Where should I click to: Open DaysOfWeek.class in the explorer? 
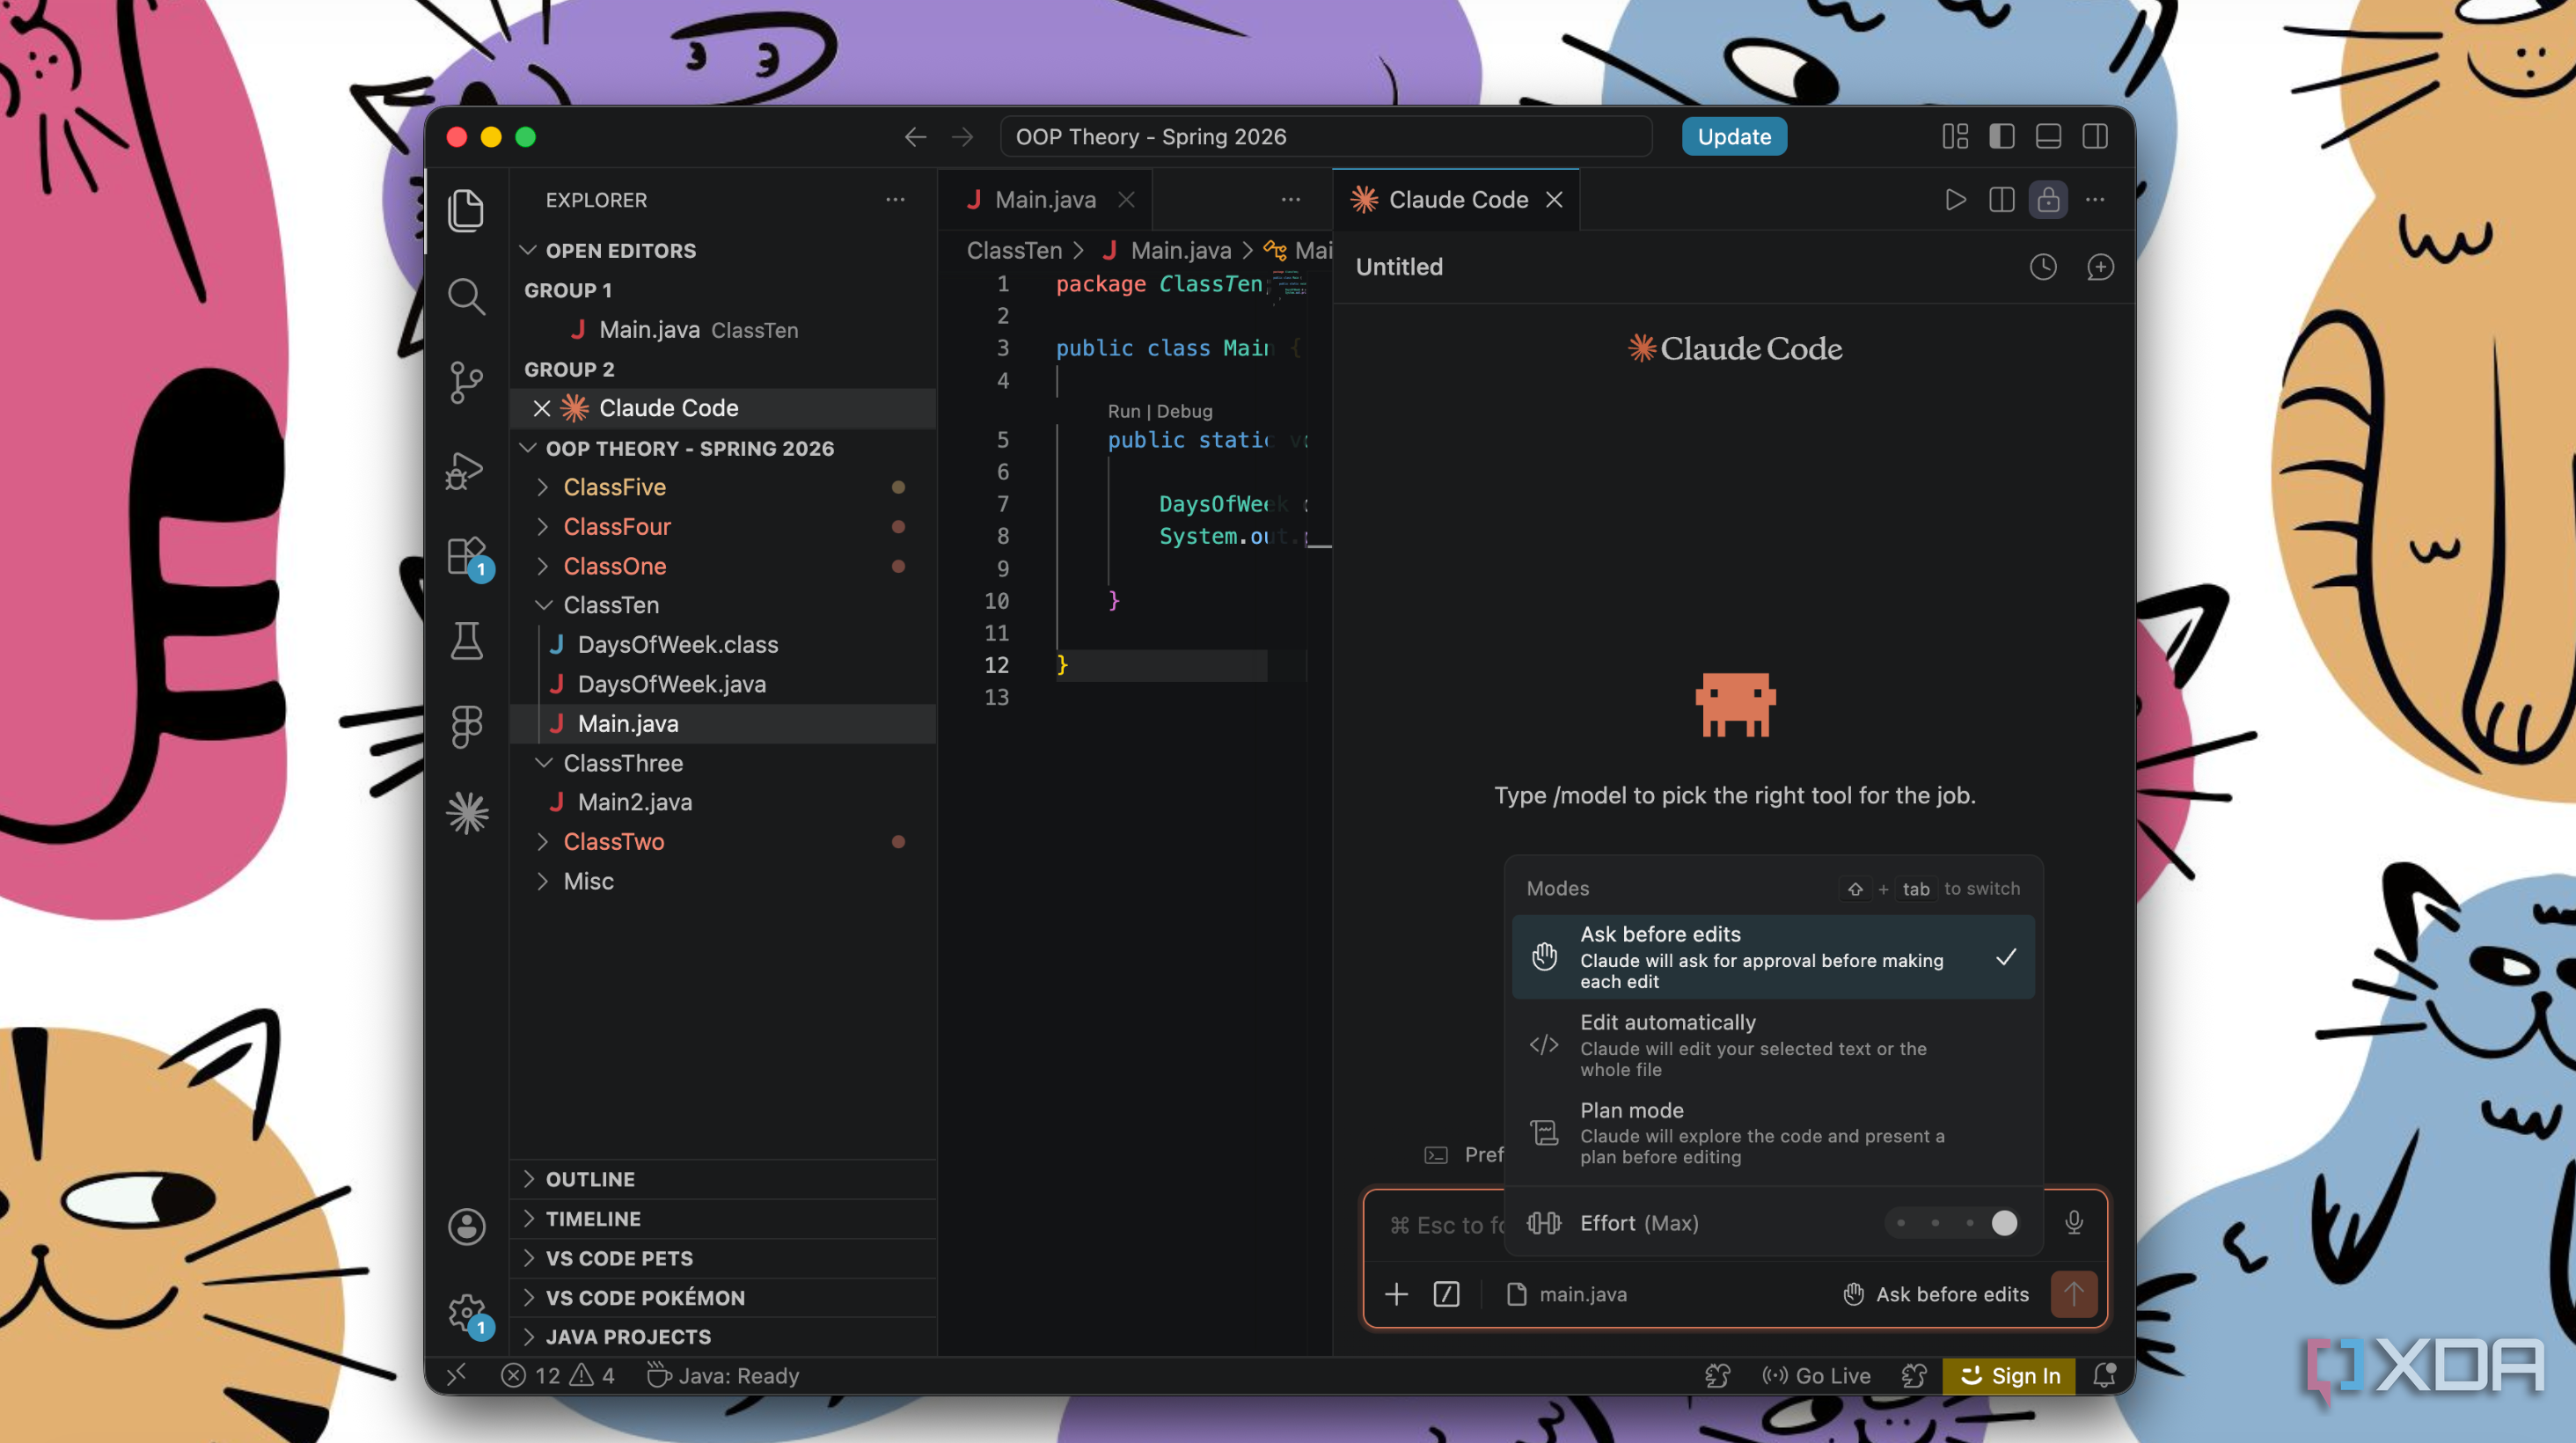coord(723,645)
